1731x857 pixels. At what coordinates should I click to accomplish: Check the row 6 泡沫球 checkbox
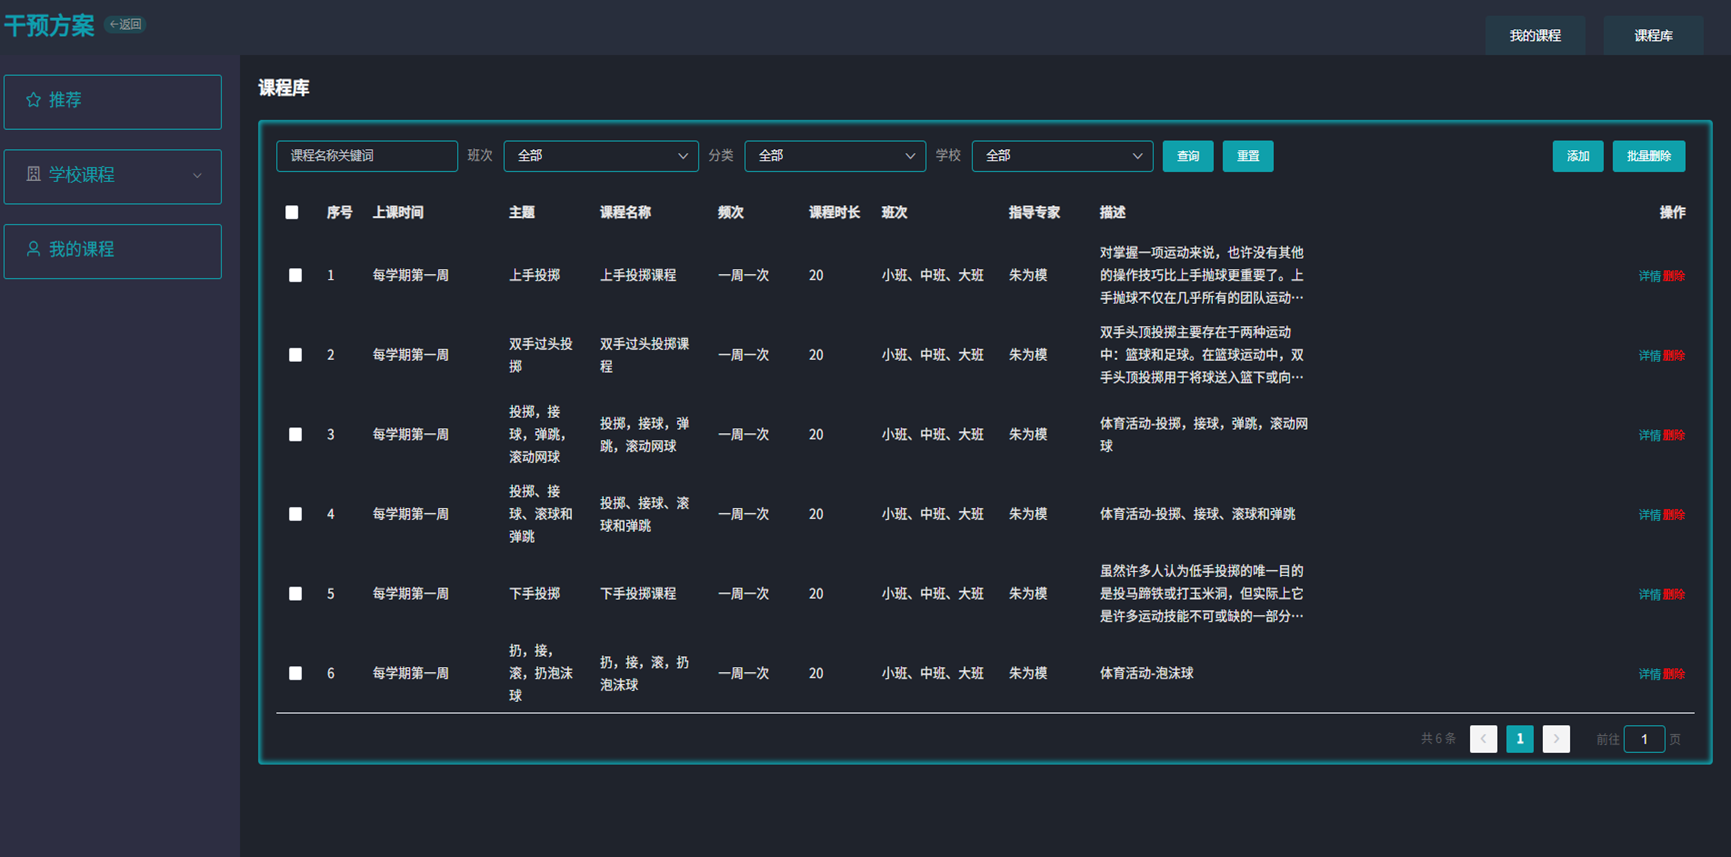click(295, 673)
